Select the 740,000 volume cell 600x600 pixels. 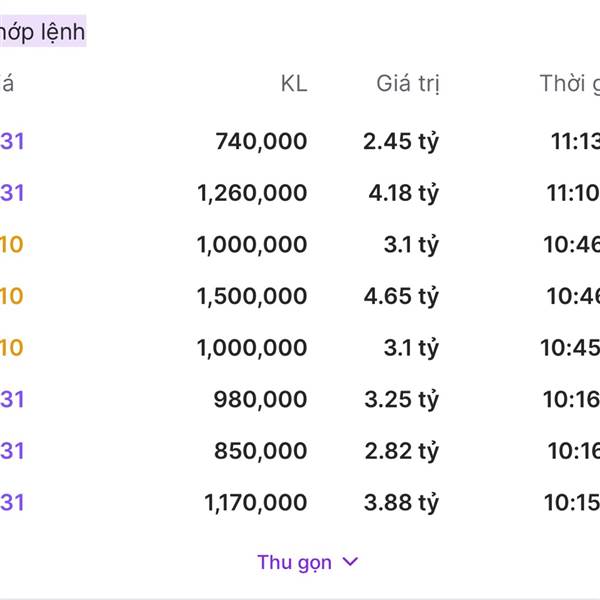pyautogui.click(x=261, y=142)
